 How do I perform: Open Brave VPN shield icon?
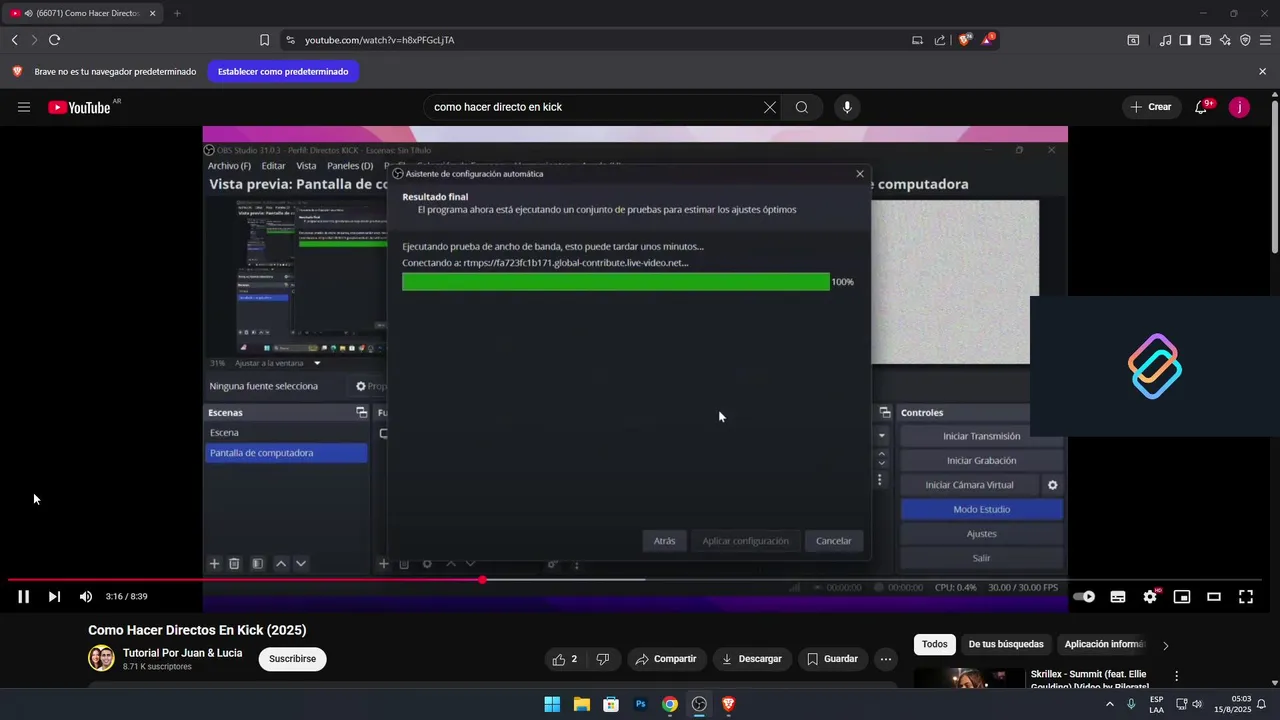1245,40
